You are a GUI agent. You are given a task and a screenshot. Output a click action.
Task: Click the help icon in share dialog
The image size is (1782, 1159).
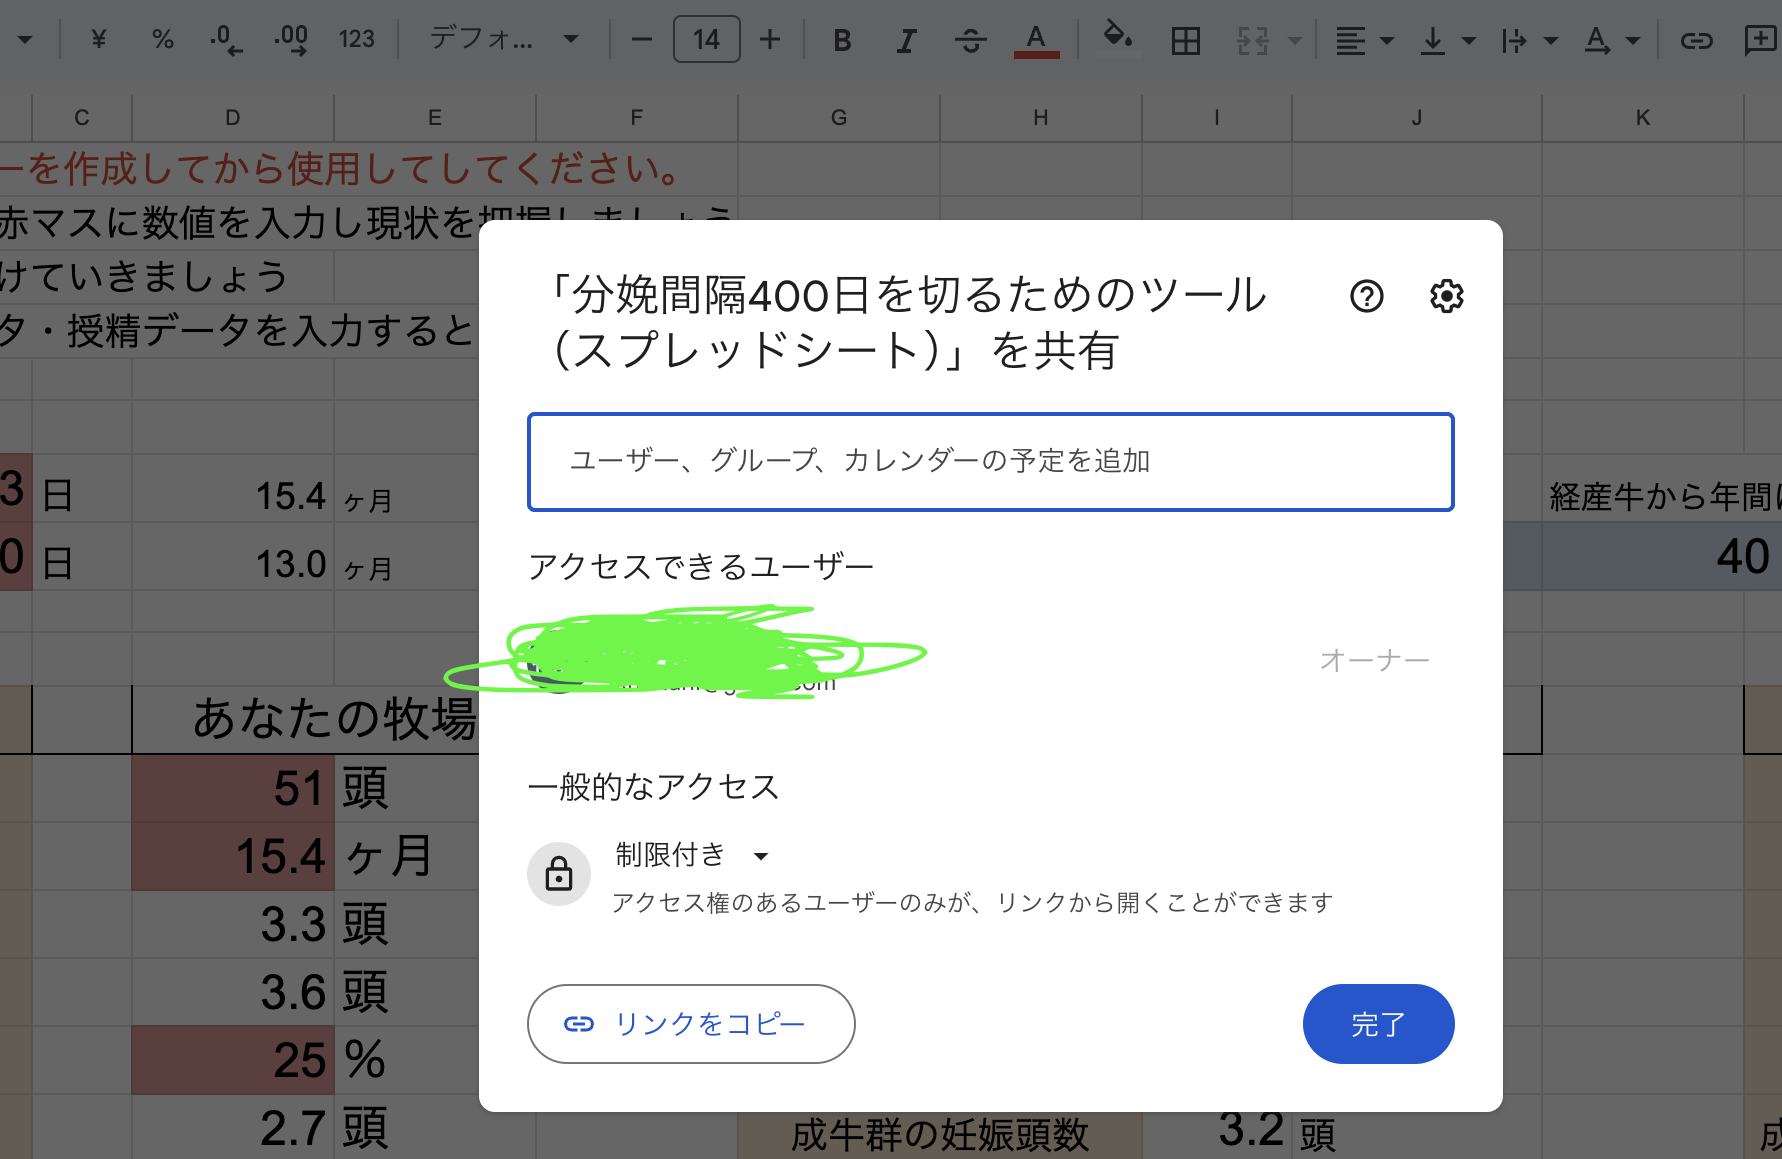coord(1366,296)
